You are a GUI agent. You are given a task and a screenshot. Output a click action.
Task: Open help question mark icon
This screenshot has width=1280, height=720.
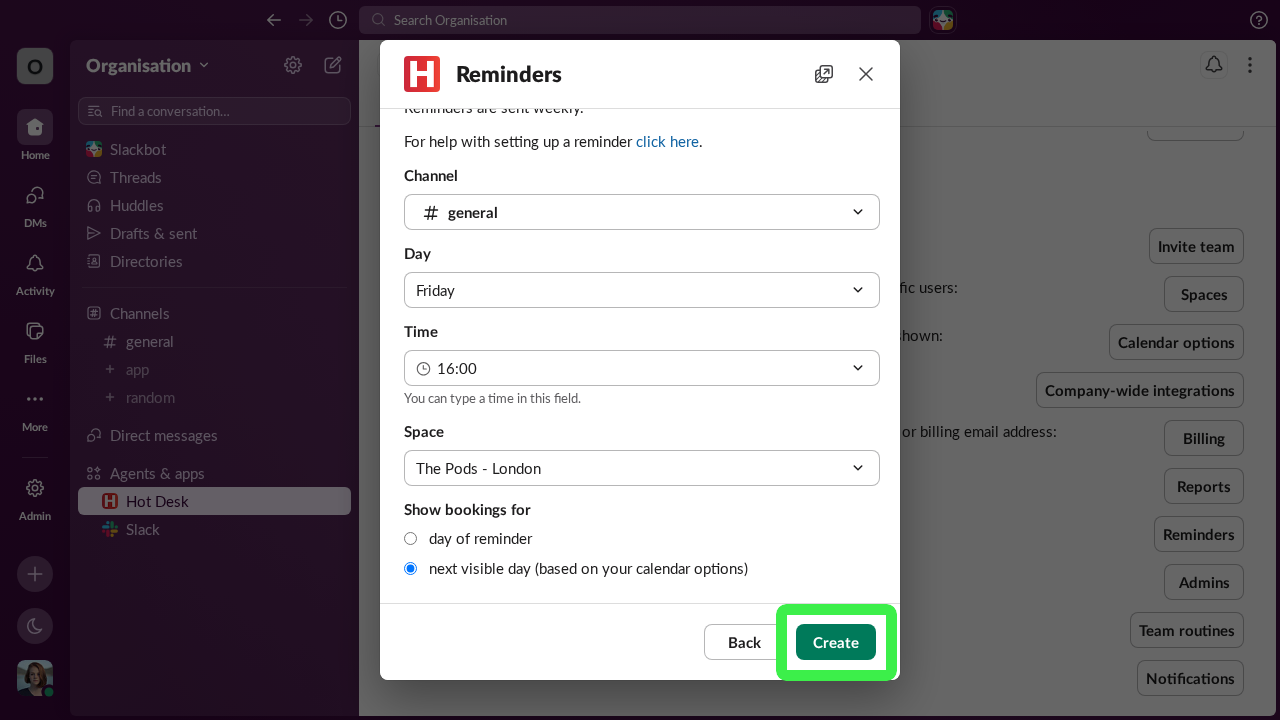click(x=1259, y=20)
